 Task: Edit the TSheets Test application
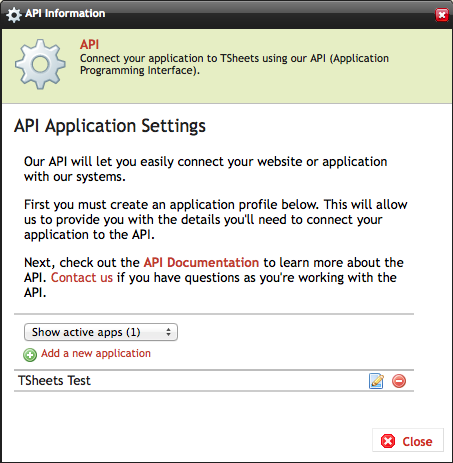pos(376,381)
